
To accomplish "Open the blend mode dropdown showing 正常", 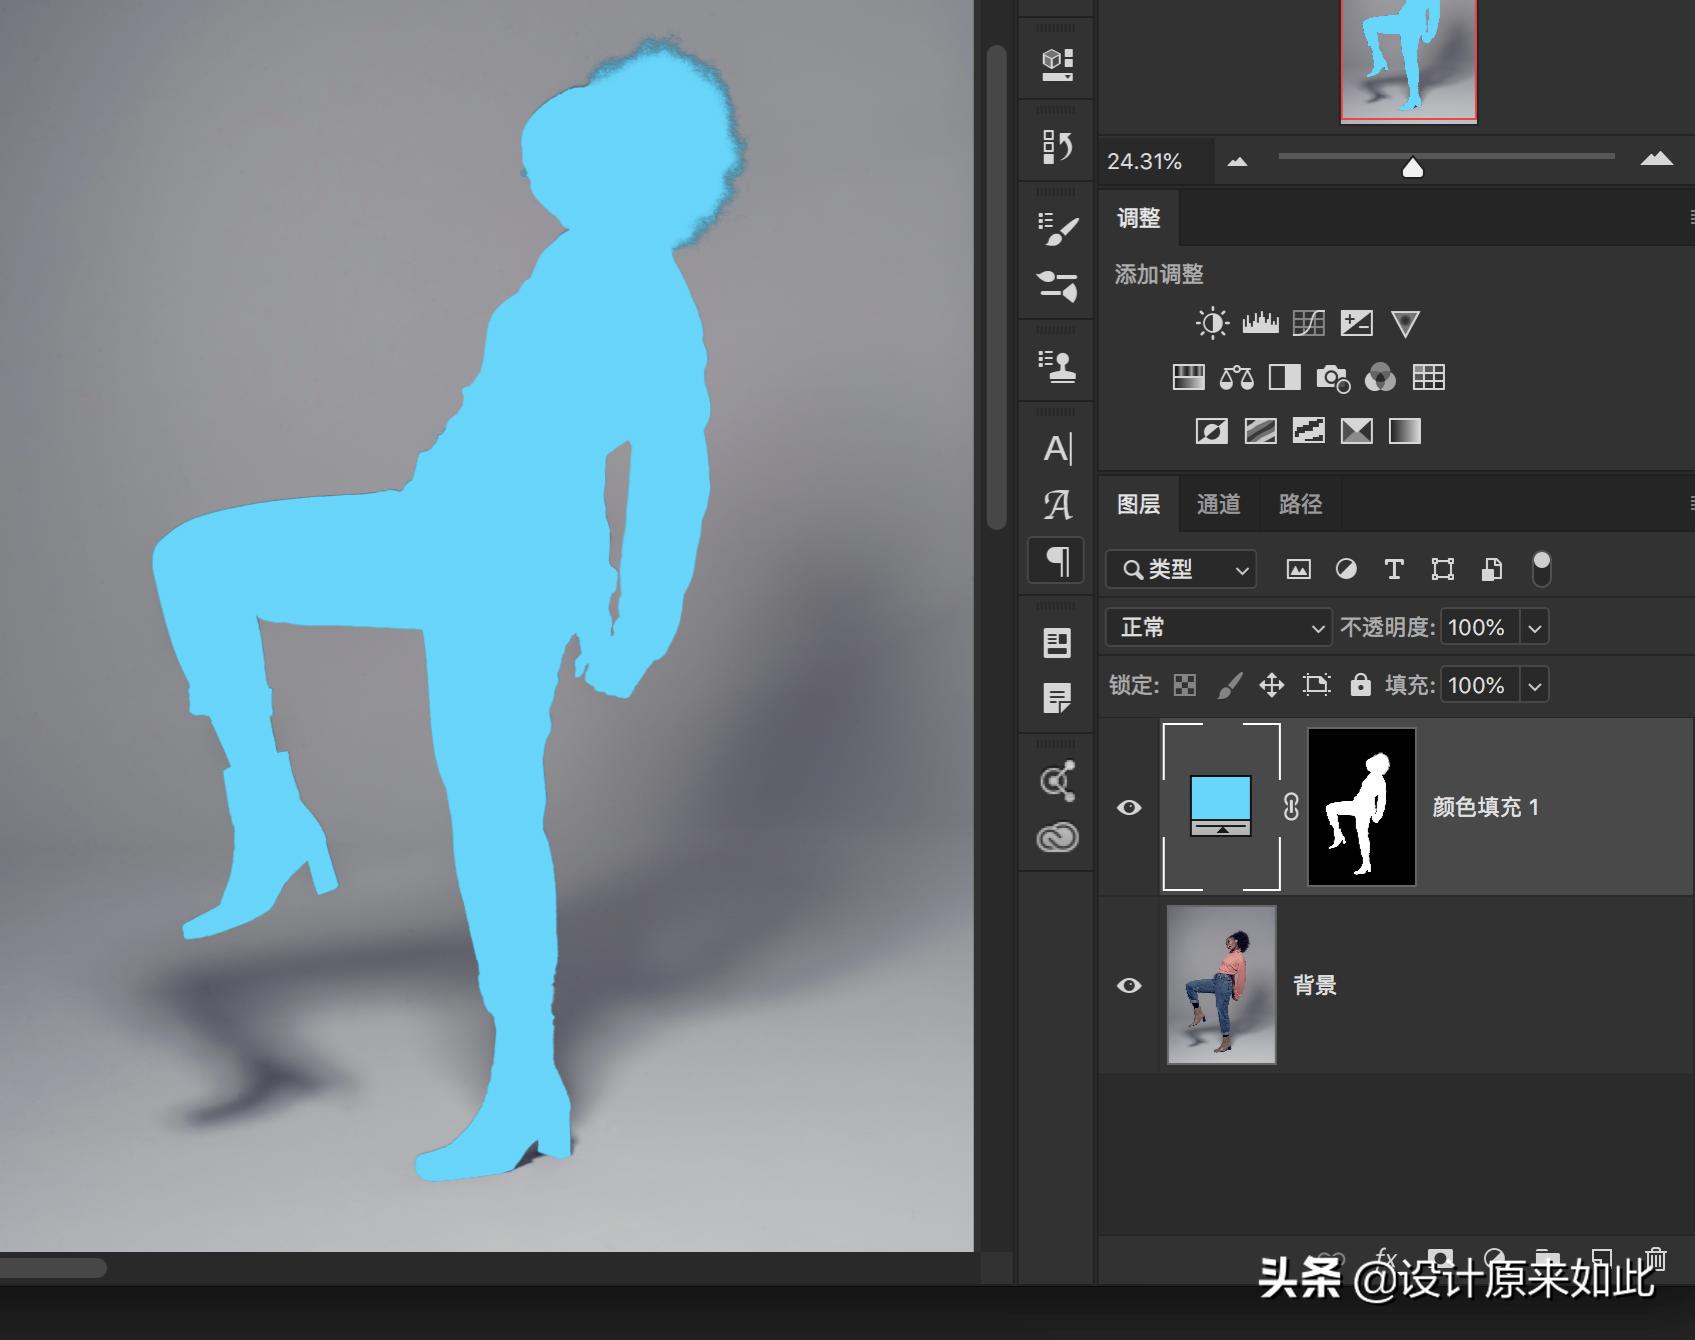I will click(x=1217, y=627).
